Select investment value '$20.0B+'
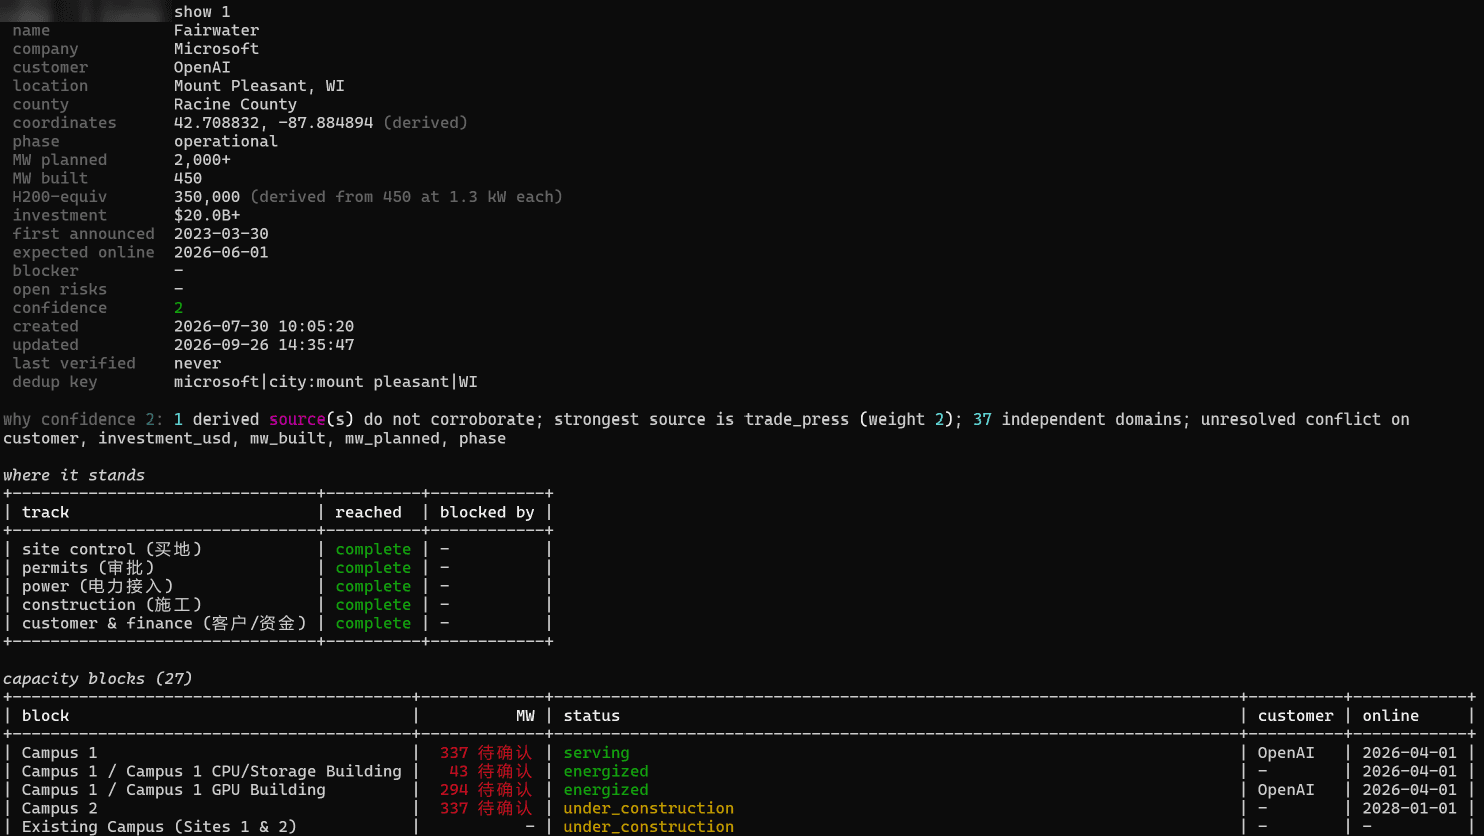The width and height of the screenshot is (1484, 836). tap(207, 215)
